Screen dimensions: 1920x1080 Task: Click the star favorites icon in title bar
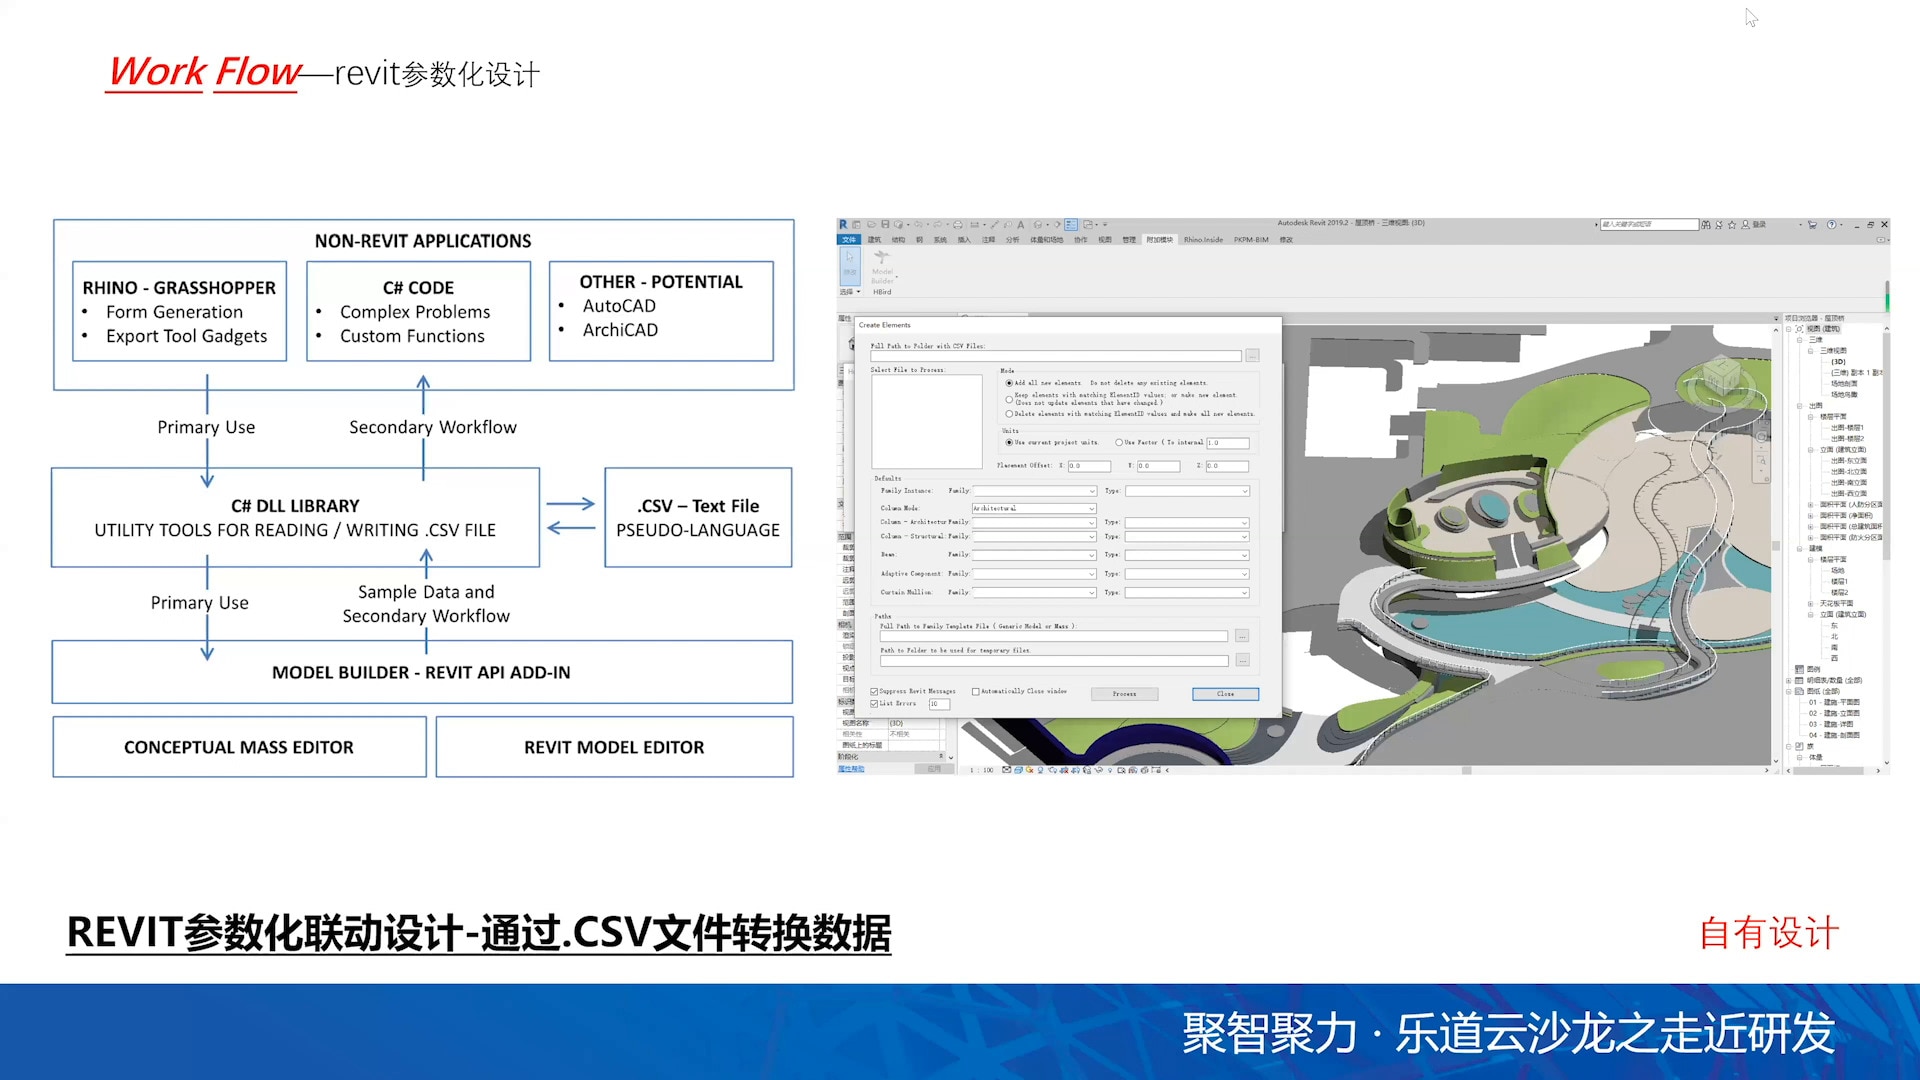[x=1732, y=225]
